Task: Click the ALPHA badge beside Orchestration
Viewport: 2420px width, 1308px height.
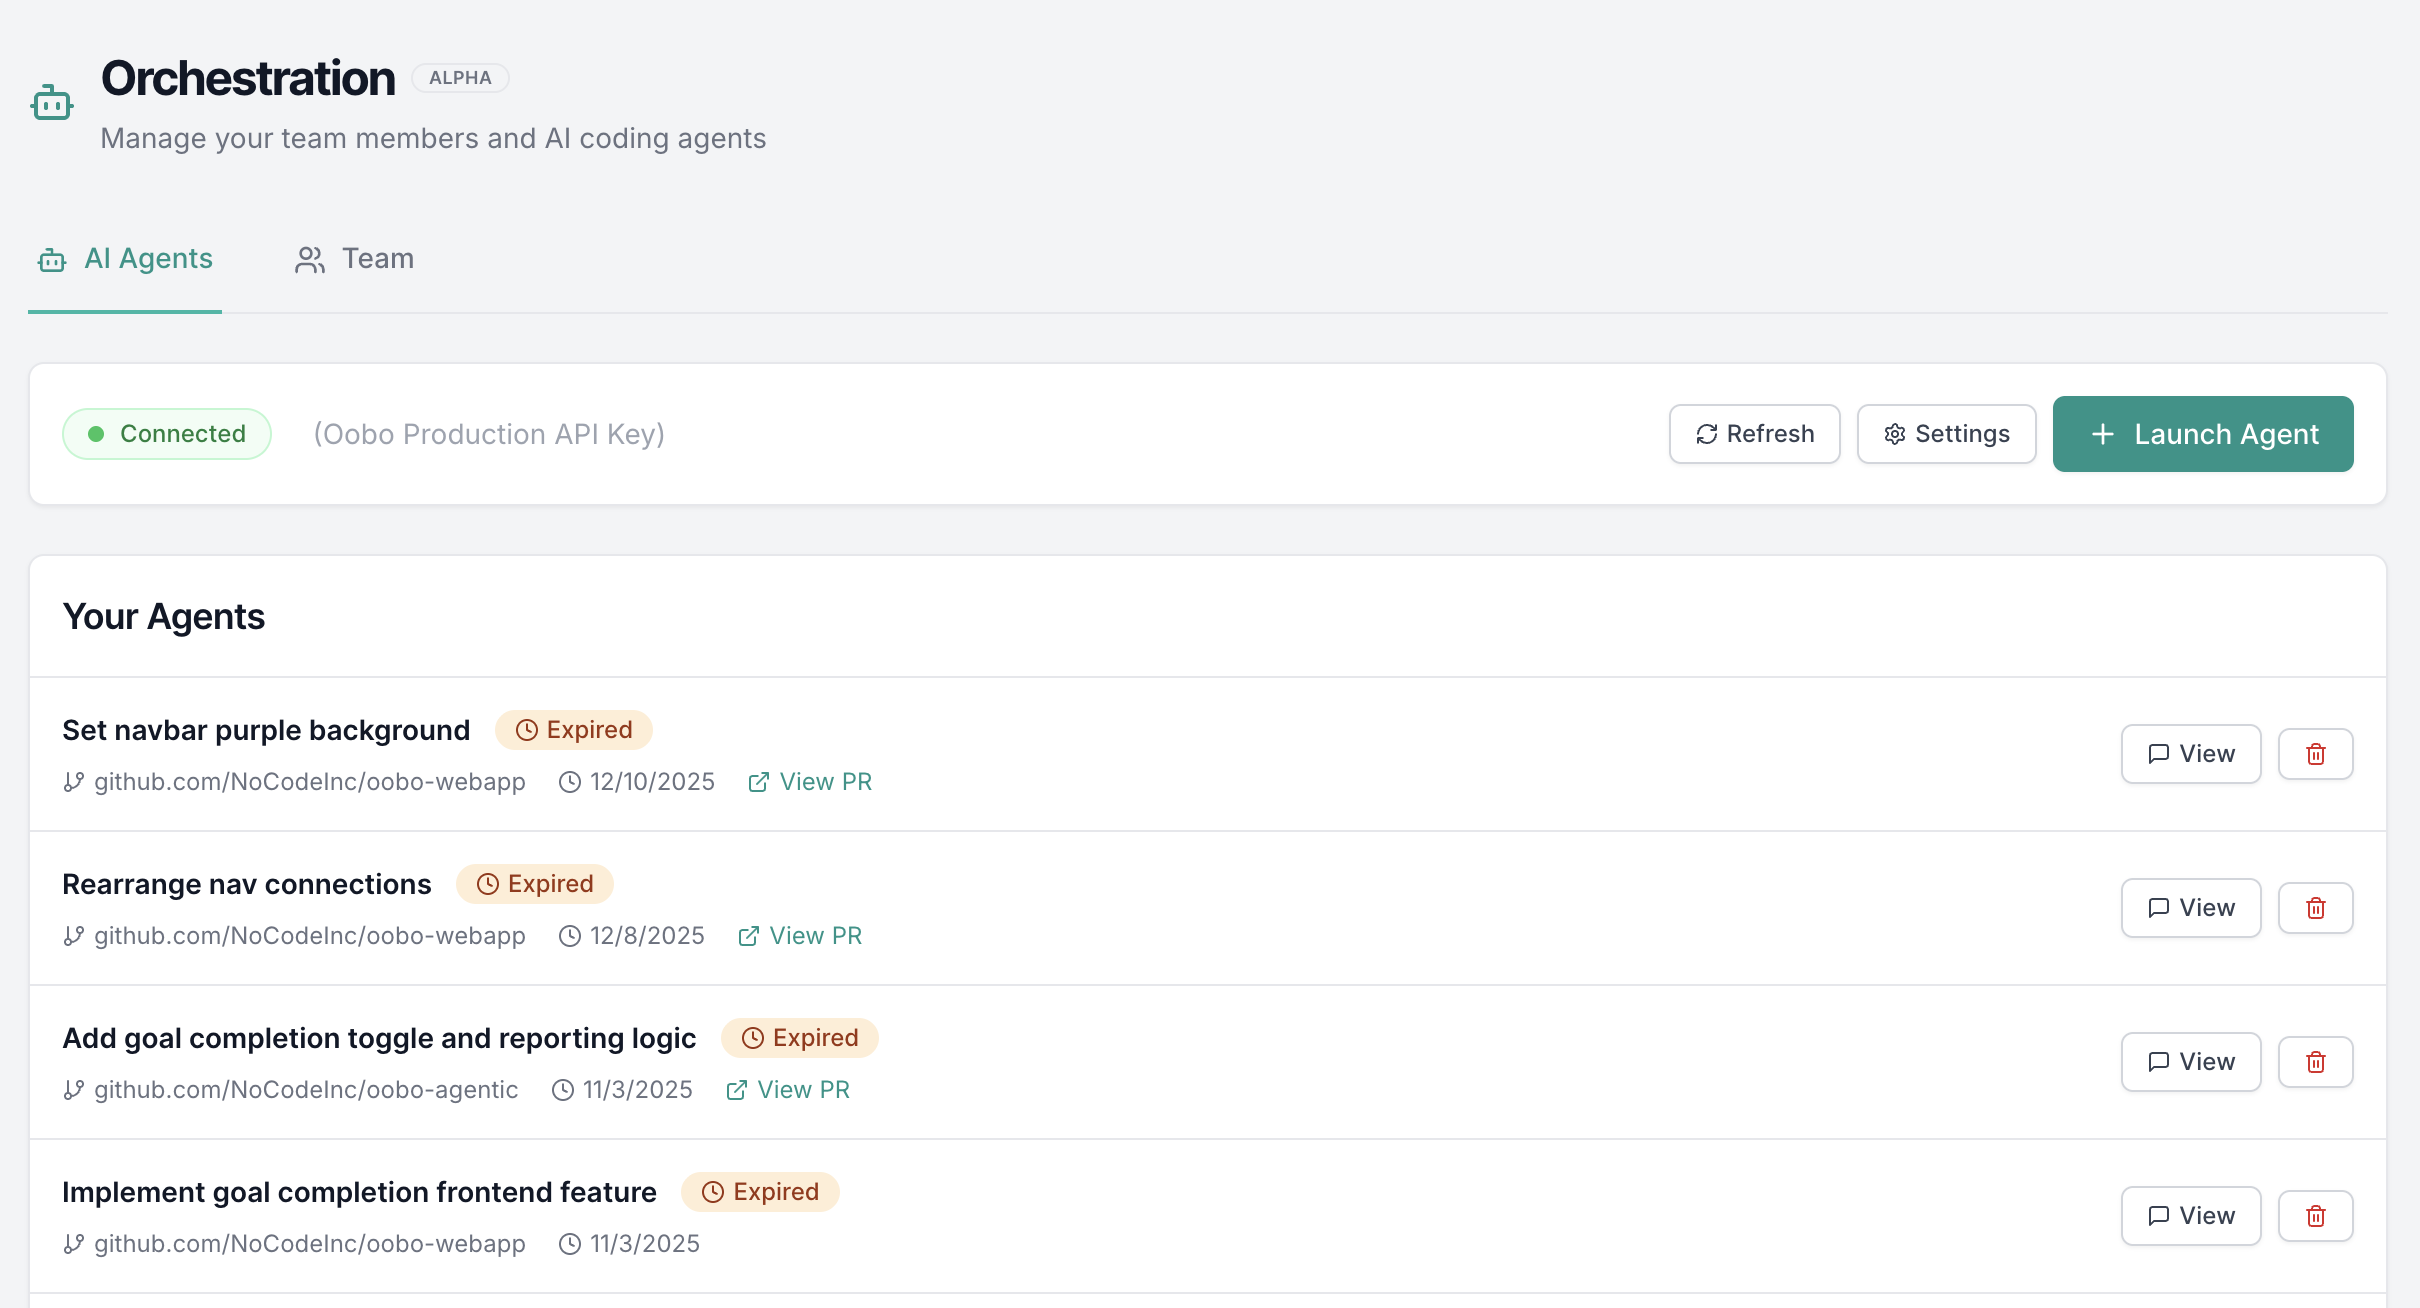Action: pos(461,77)
